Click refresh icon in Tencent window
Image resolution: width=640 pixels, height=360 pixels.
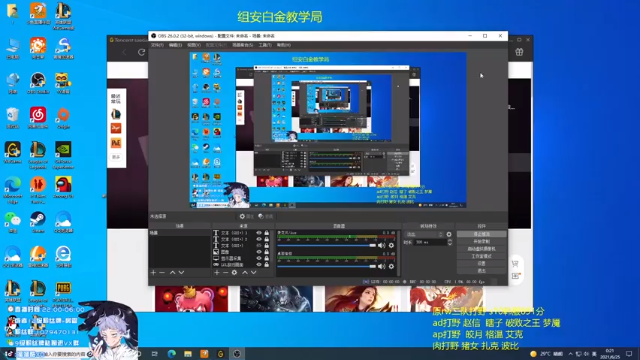[x=142, y=52]
